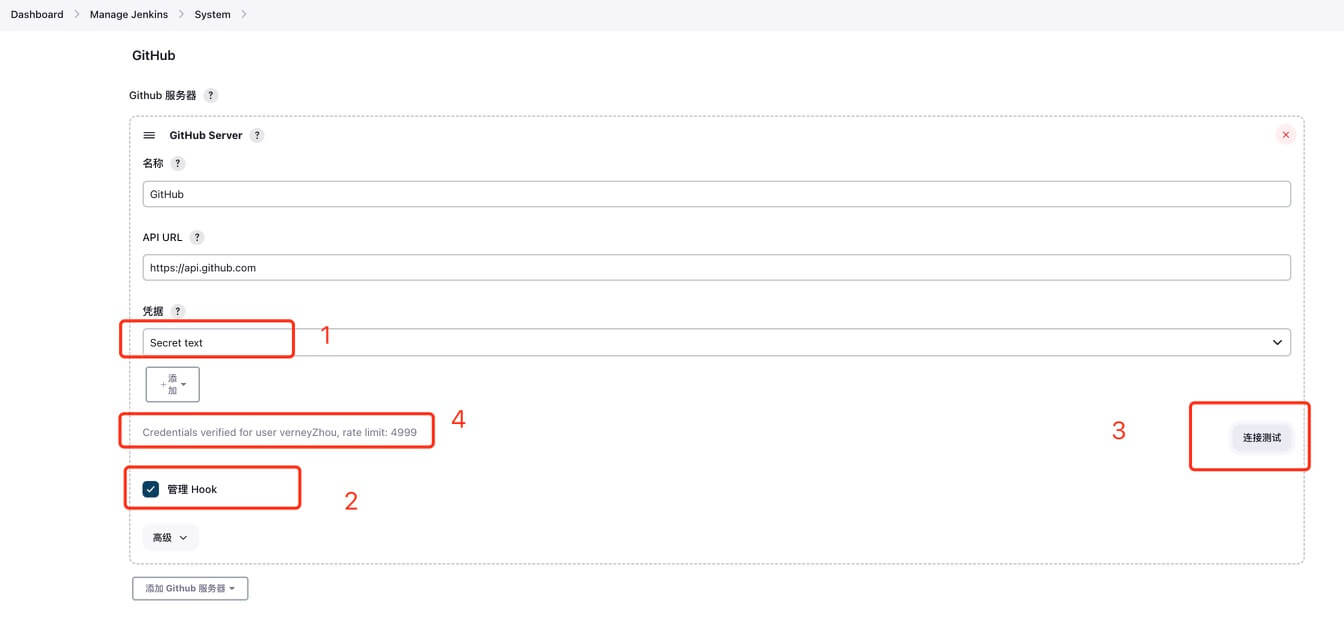The image size is (1344, 636).
Task: Open the Secret text credentials dropdown
Action: [x=716, y=342]
